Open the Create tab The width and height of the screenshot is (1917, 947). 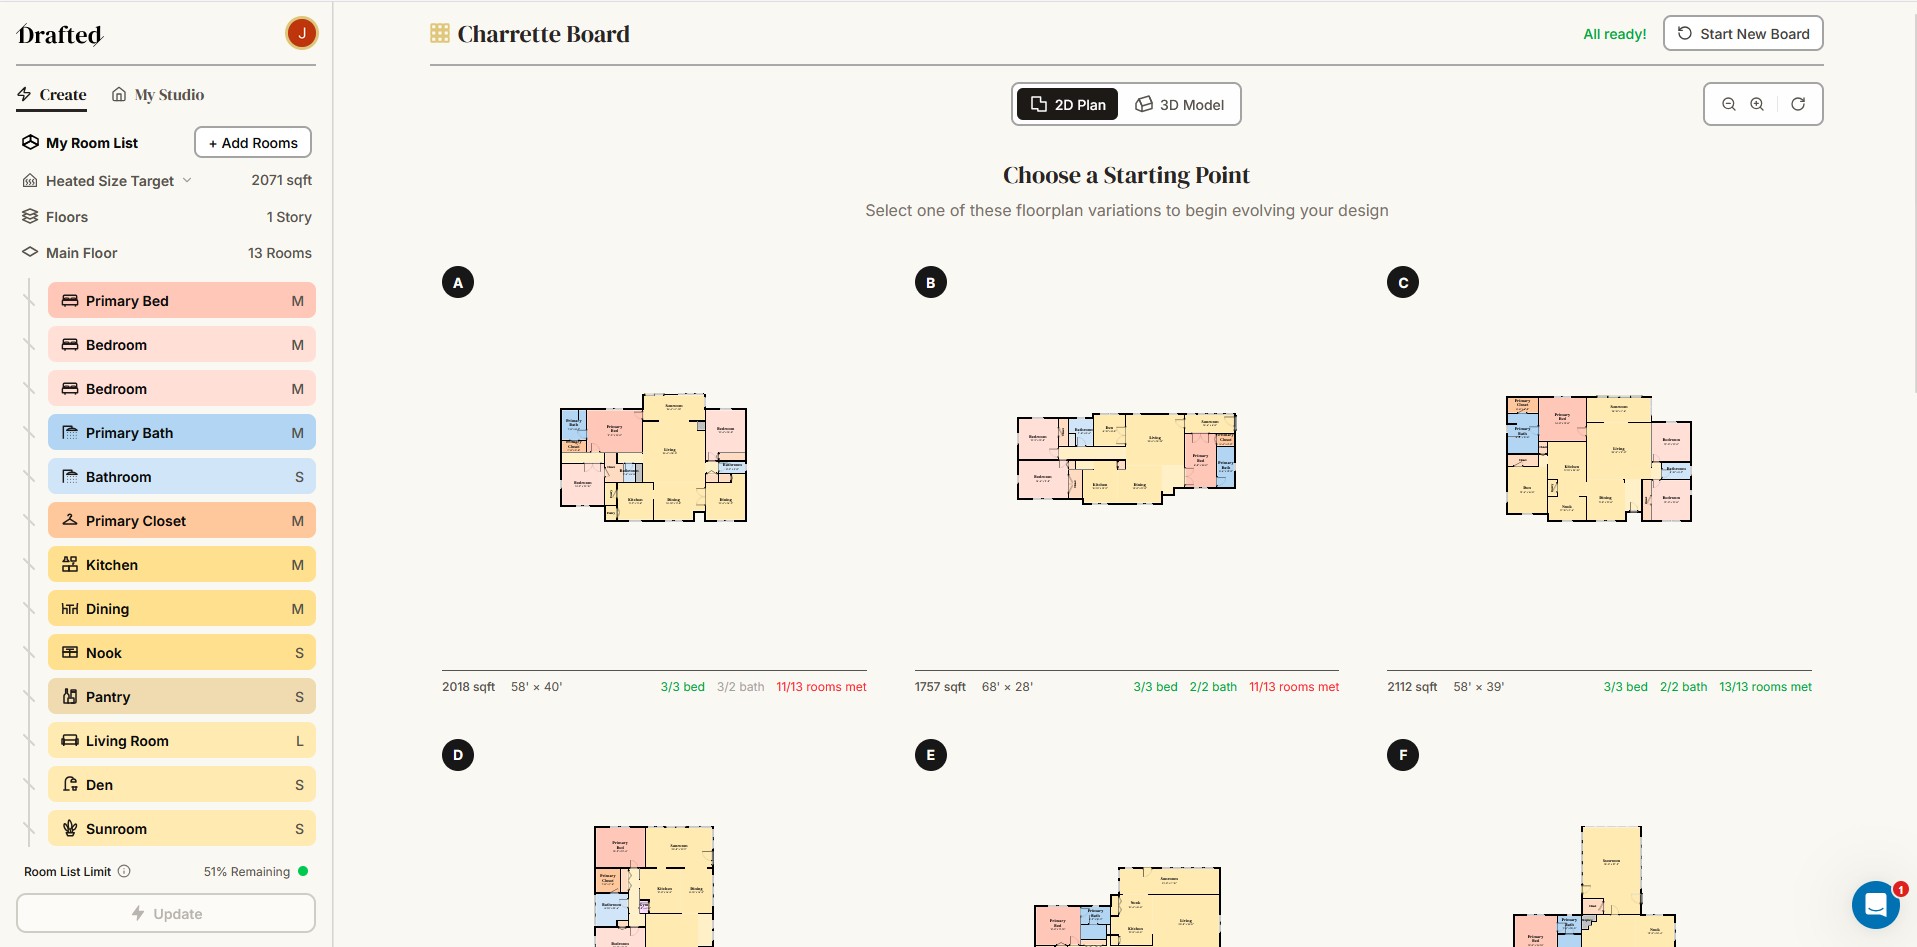pyautogui.click(x=52, y=95)
